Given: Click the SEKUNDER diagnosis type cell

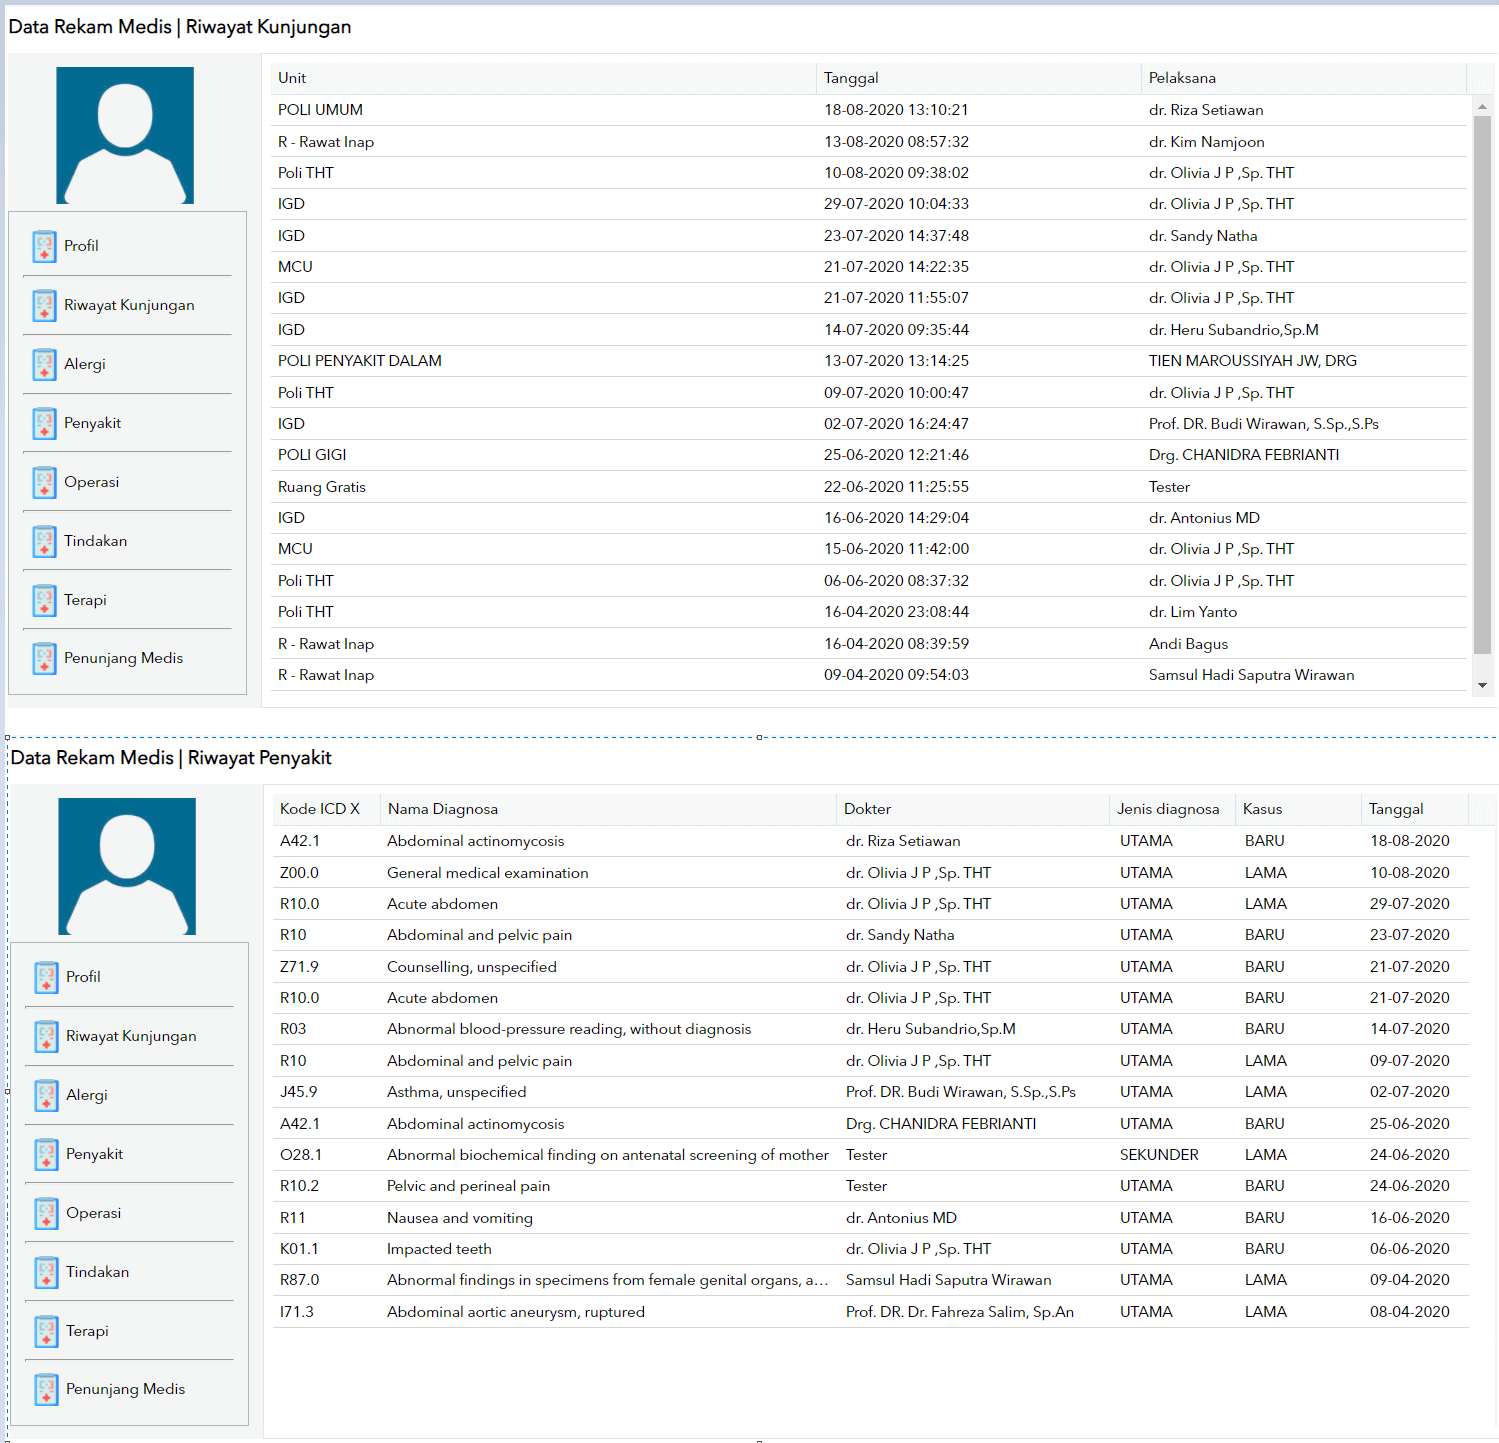Looking at the screenshot, I should [x=1159, y=1155].
